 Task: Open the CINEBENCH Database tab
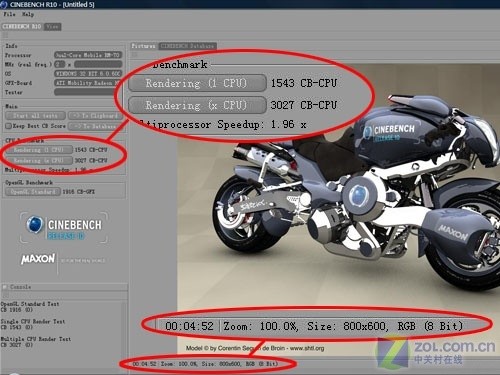point(187,46)
